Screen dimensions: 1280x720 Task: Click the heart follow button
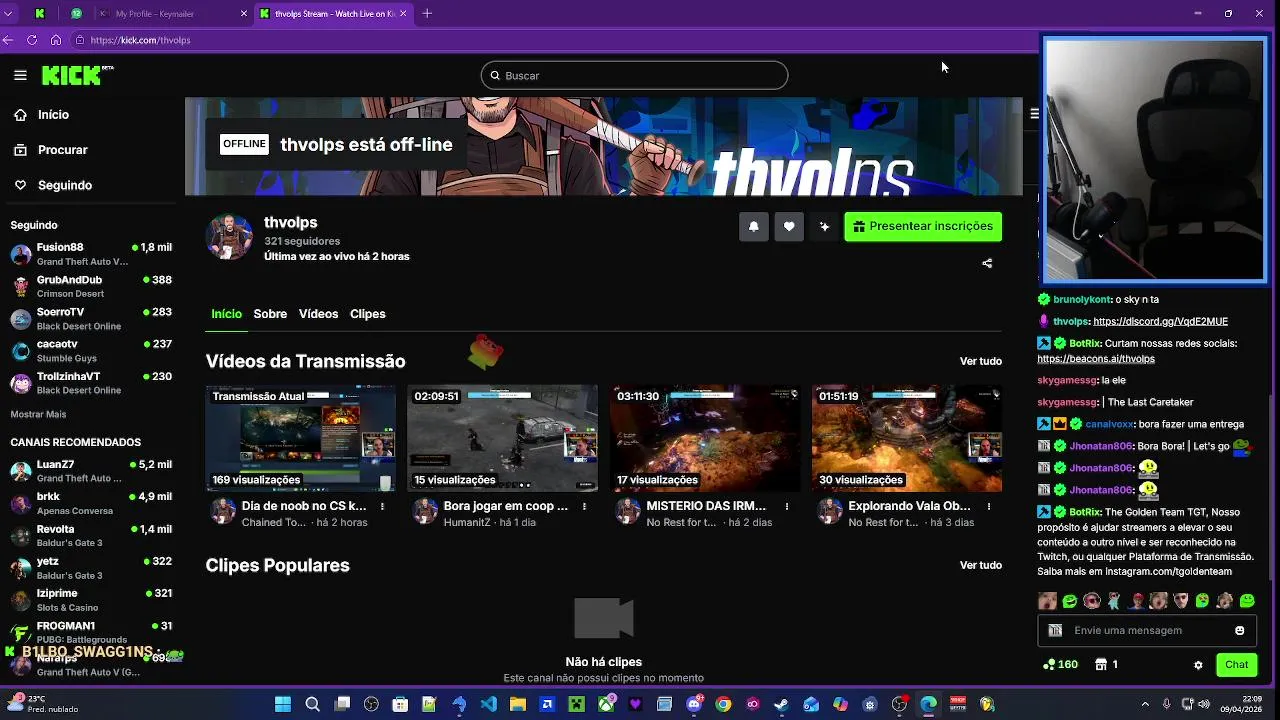pyautogui.click(x=789, y=227)
